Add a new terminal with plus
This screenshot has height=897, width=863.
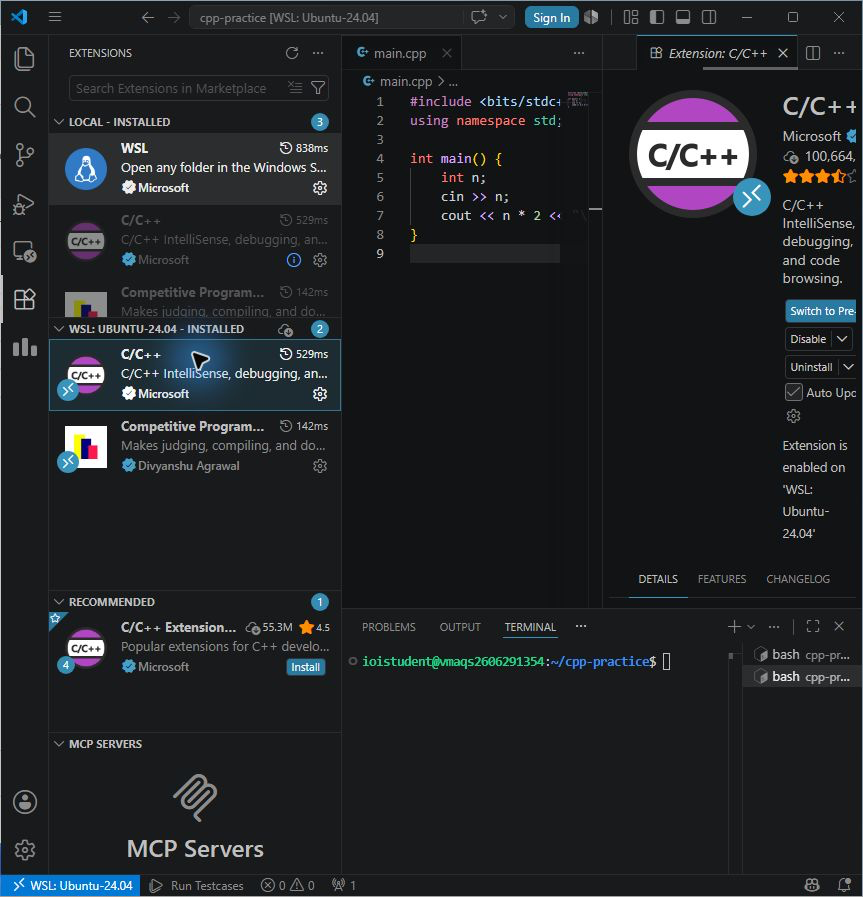click(734, 627)
